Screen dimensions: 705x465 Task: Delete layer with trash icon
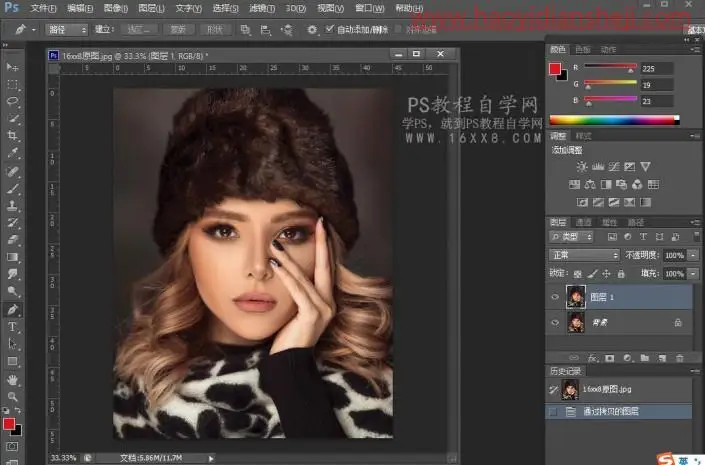(x=679, y=358)
